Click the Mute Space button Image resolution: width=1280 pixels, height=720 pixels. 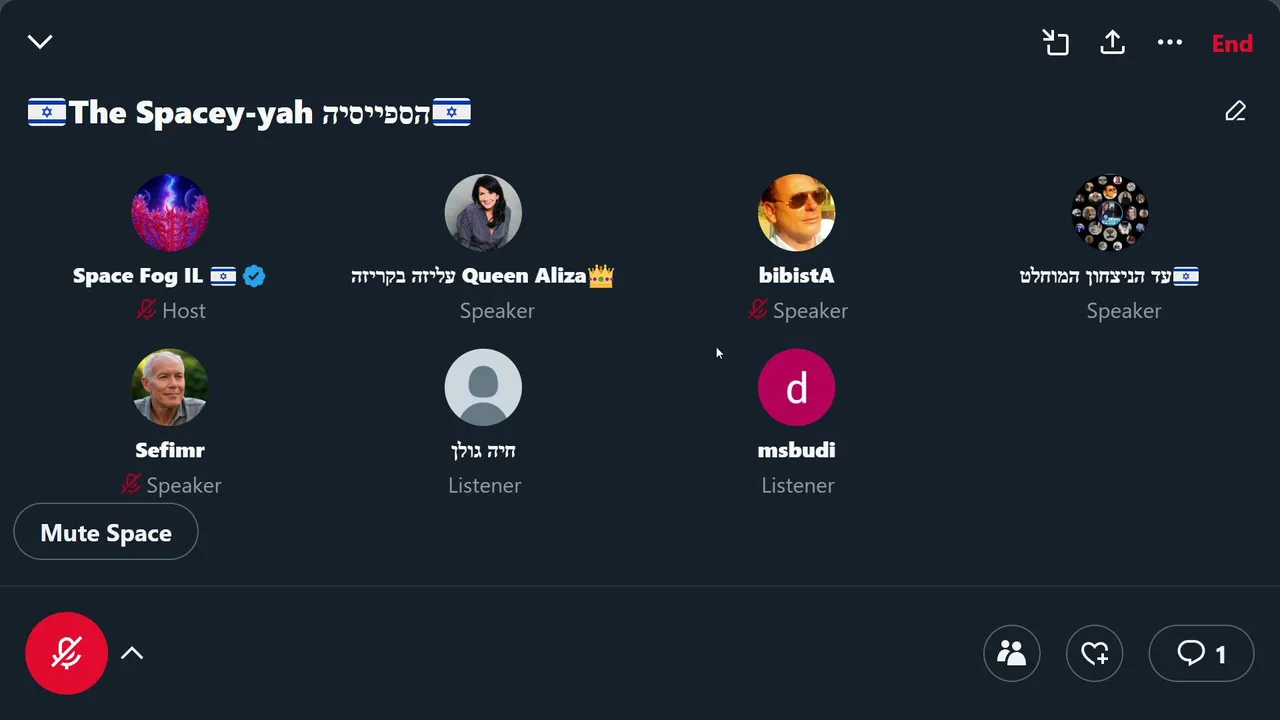tap(106, 532)
